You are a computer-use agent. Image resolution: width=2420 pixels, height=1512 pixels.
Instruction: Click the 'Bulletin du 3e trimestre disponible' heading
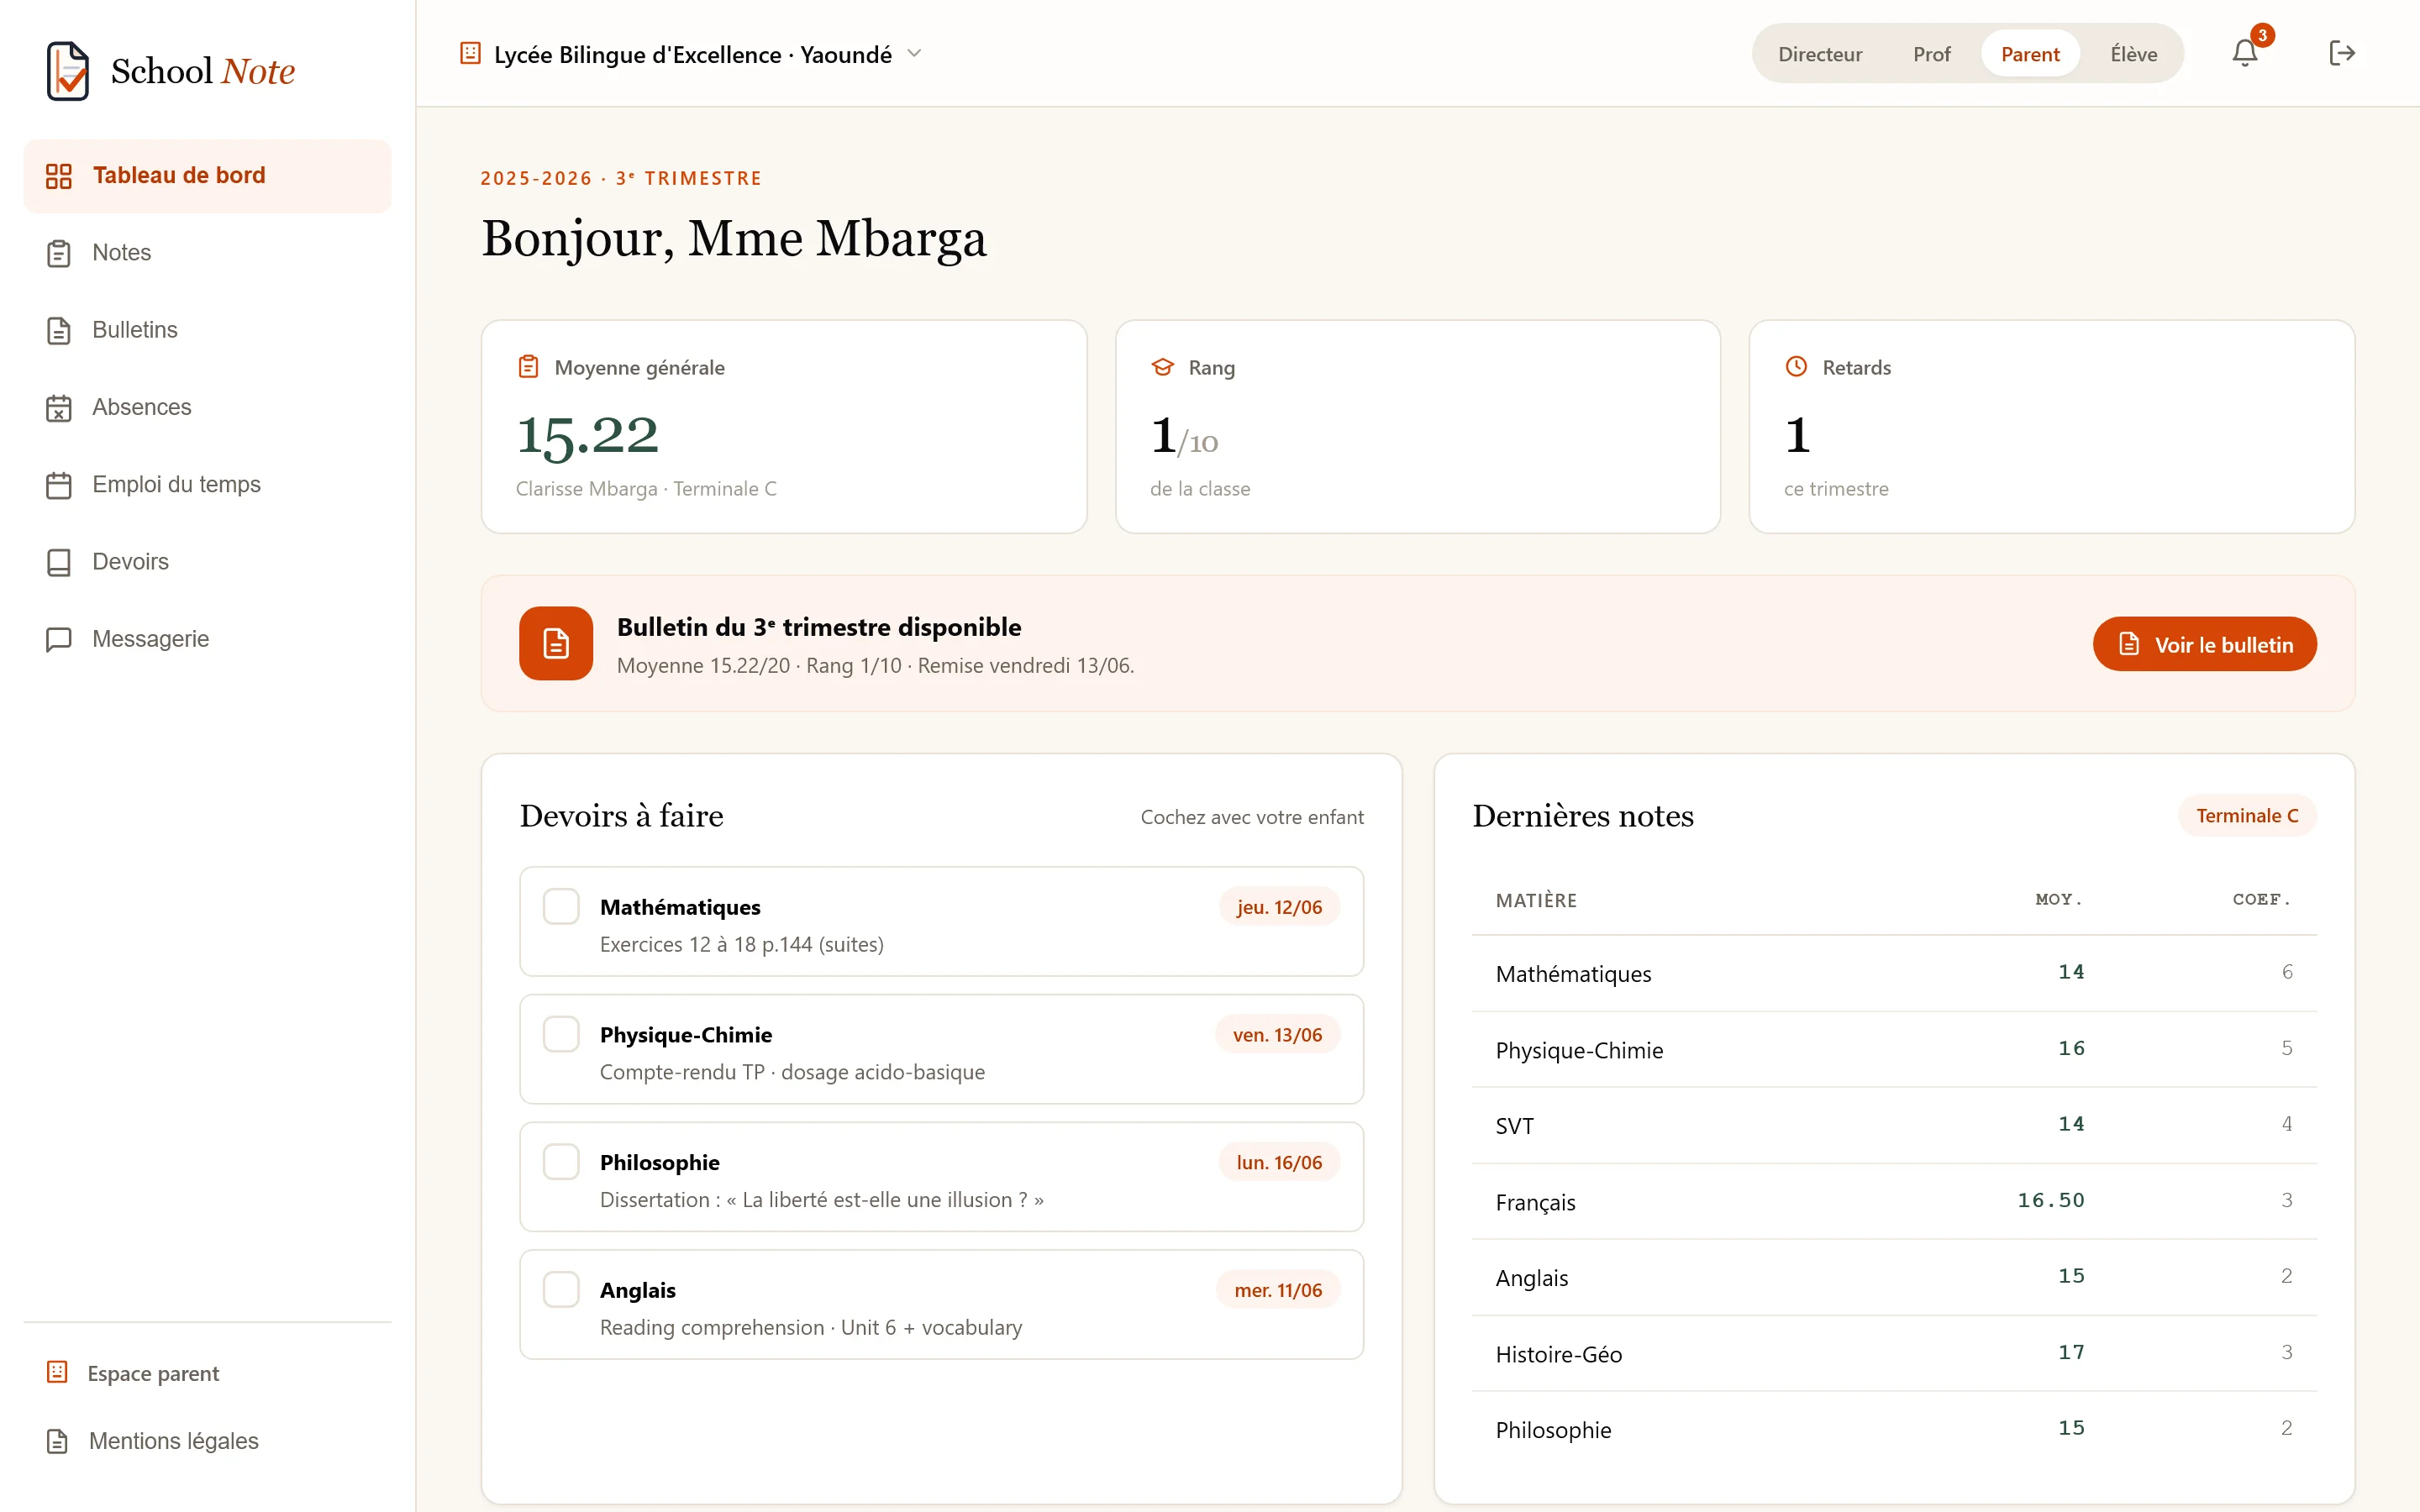[x=819, y=627]
